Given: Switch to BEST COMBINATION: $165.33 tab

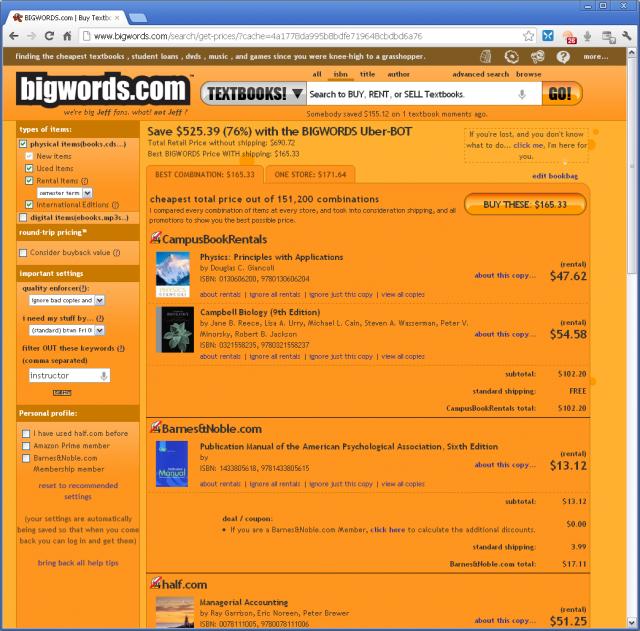Looking at the screenshot, I should click(x=205, y=175).
